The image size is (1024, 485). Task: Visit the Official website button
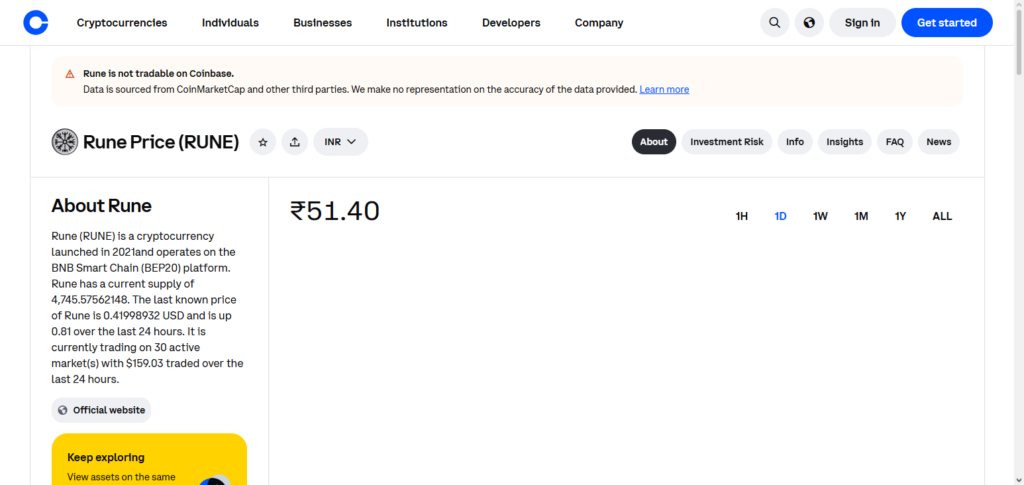pos(101,410)
